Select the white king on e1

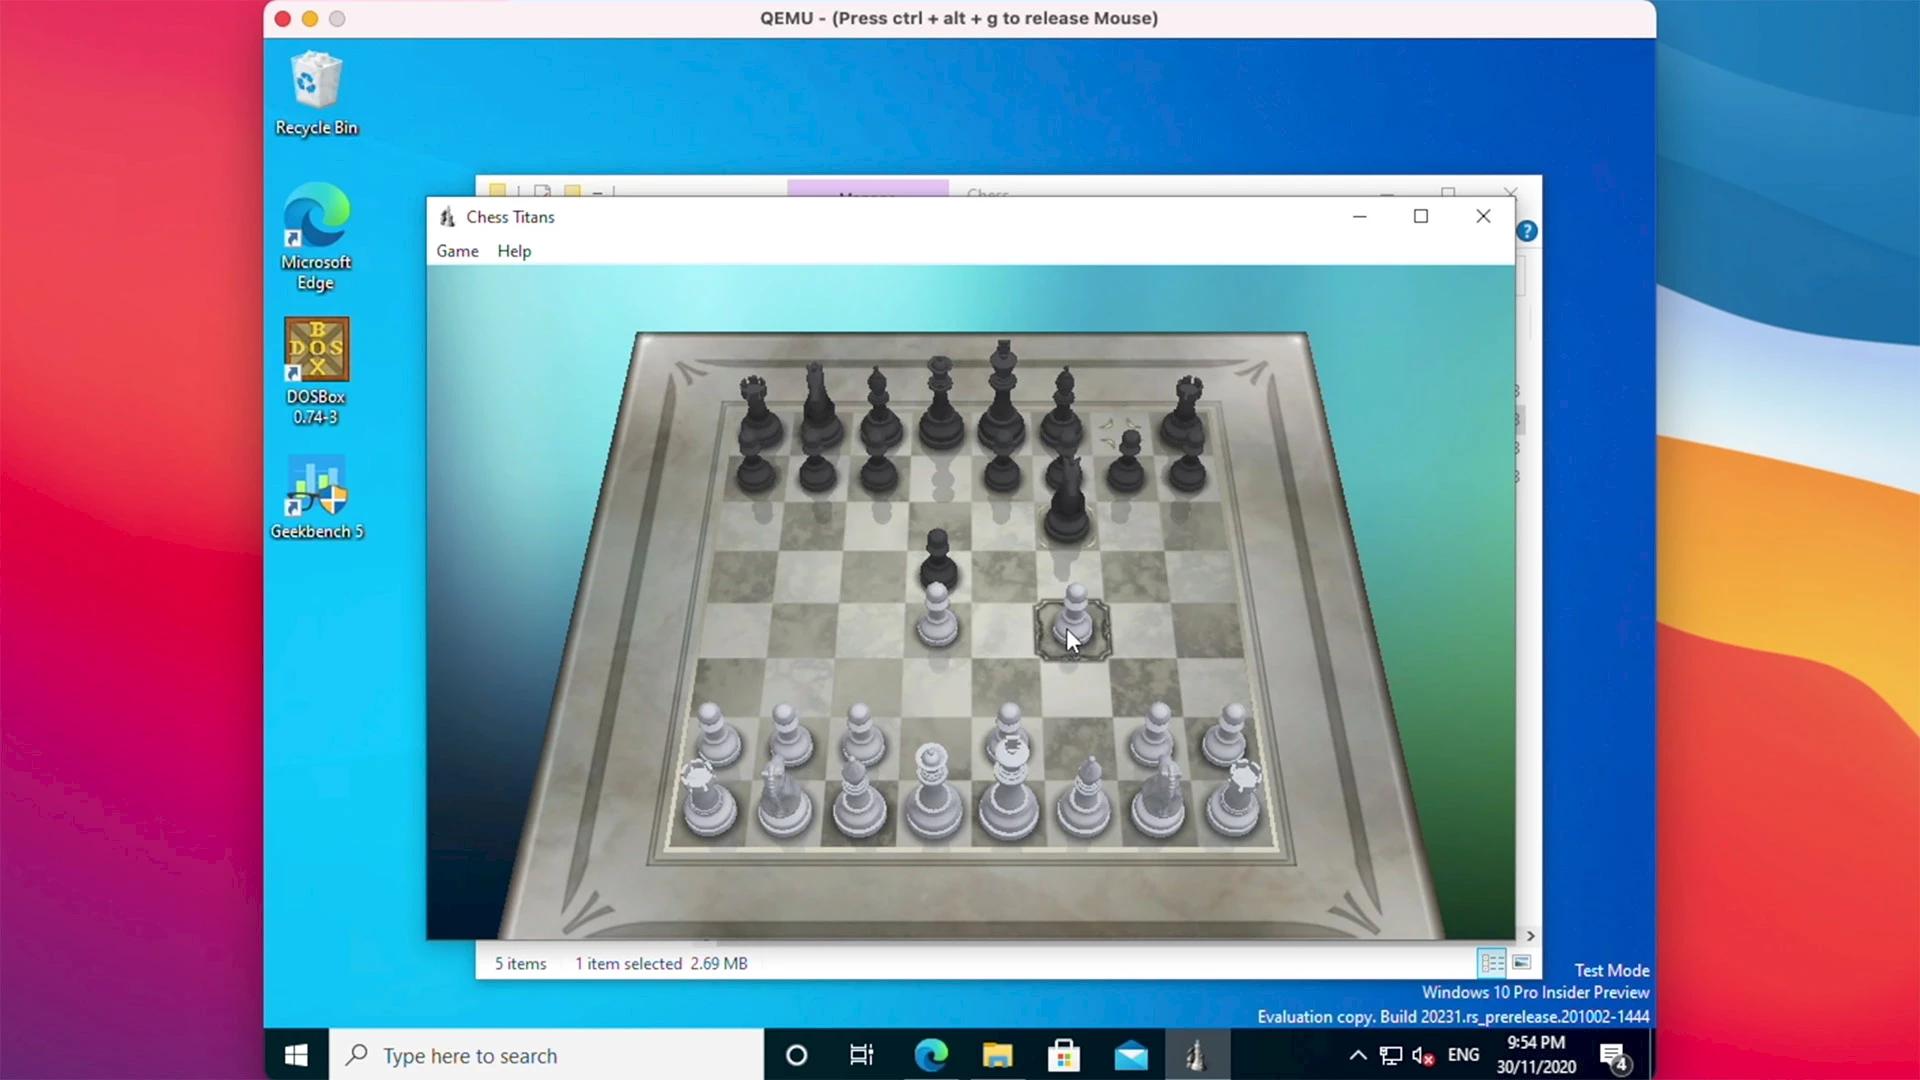[x=1008, y=788]
